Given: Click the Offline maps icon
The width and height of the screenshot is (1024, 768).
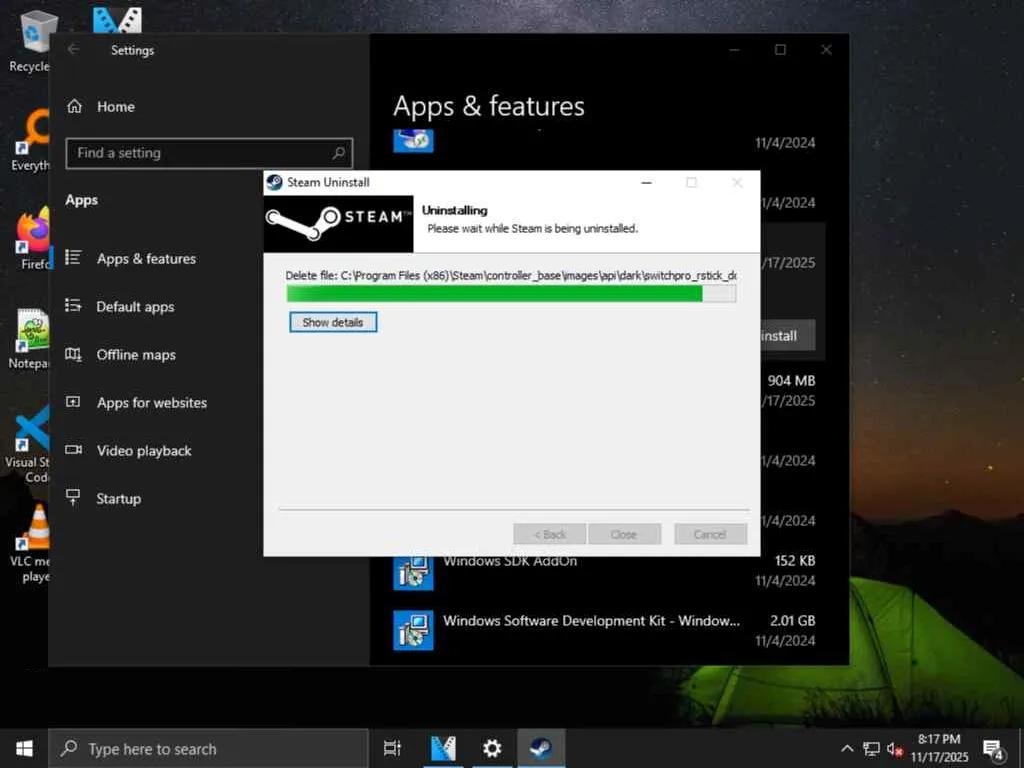Looking at the screenshot, I should tap(73, 354).
